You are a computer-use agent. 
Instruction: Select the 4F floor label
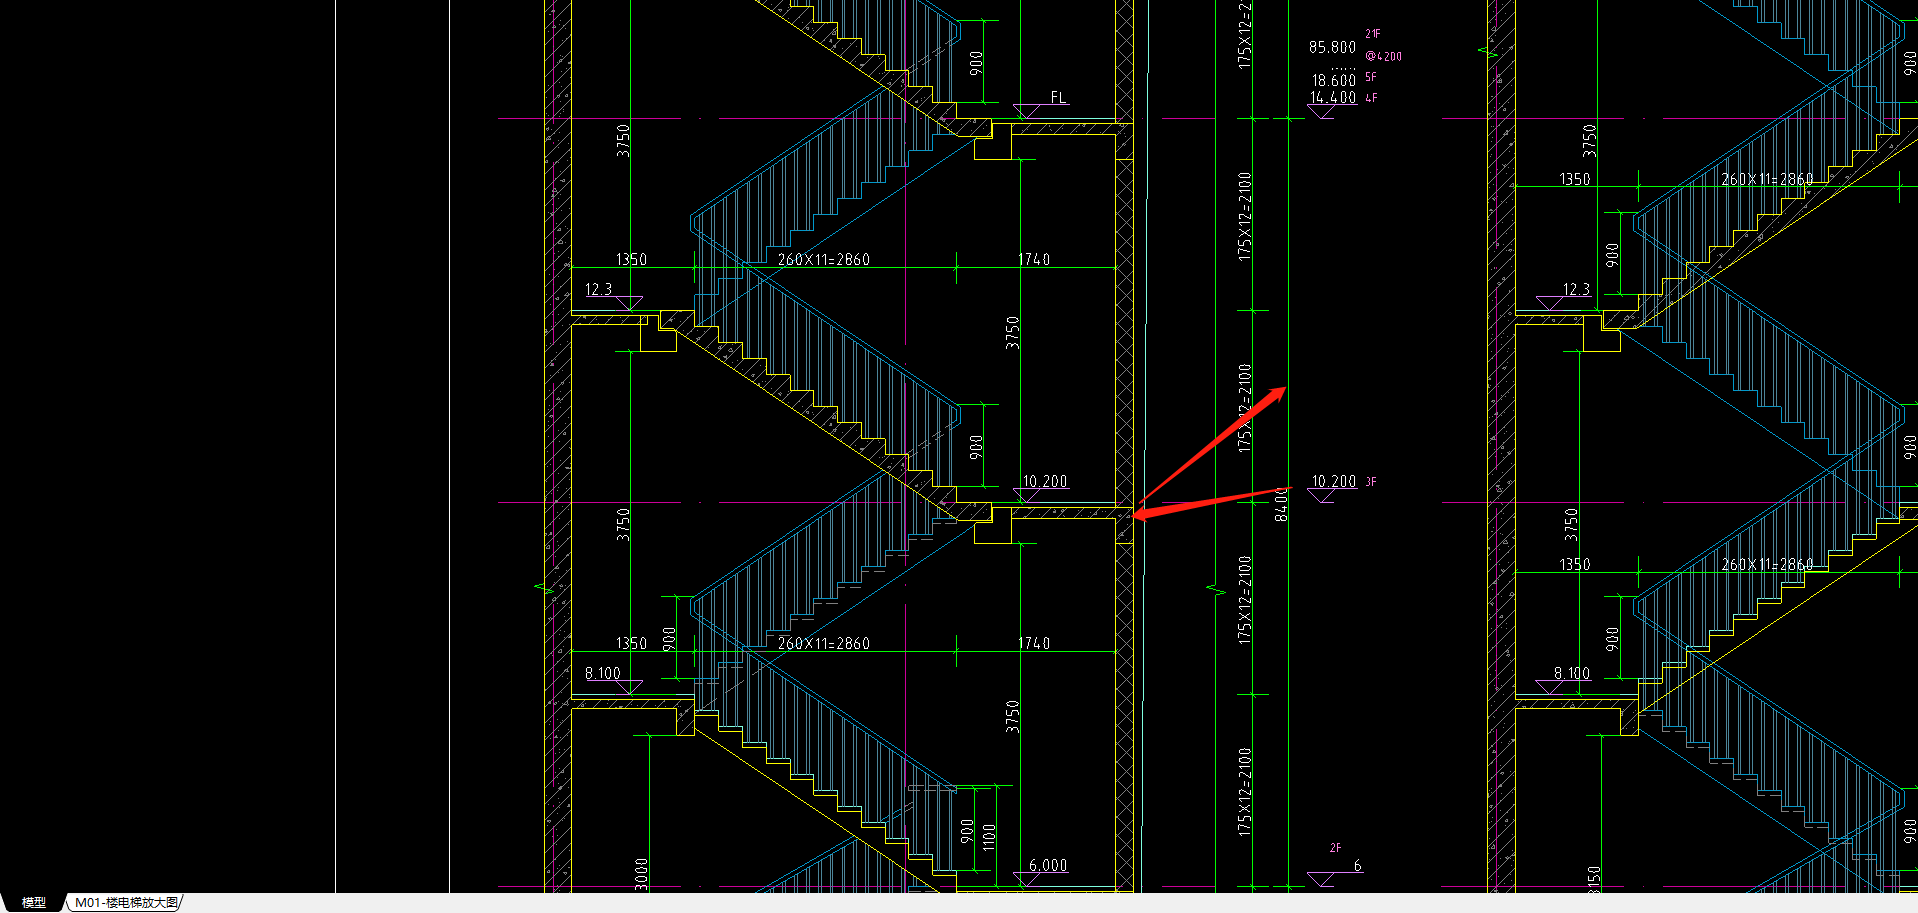[x=1371, y=98]
